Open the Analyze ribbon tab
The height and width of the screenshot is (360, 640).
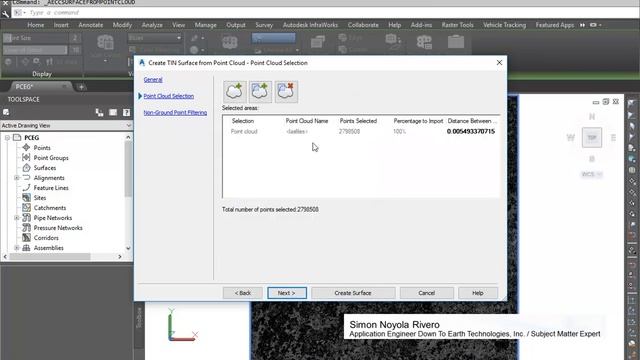tap(152, 25)
